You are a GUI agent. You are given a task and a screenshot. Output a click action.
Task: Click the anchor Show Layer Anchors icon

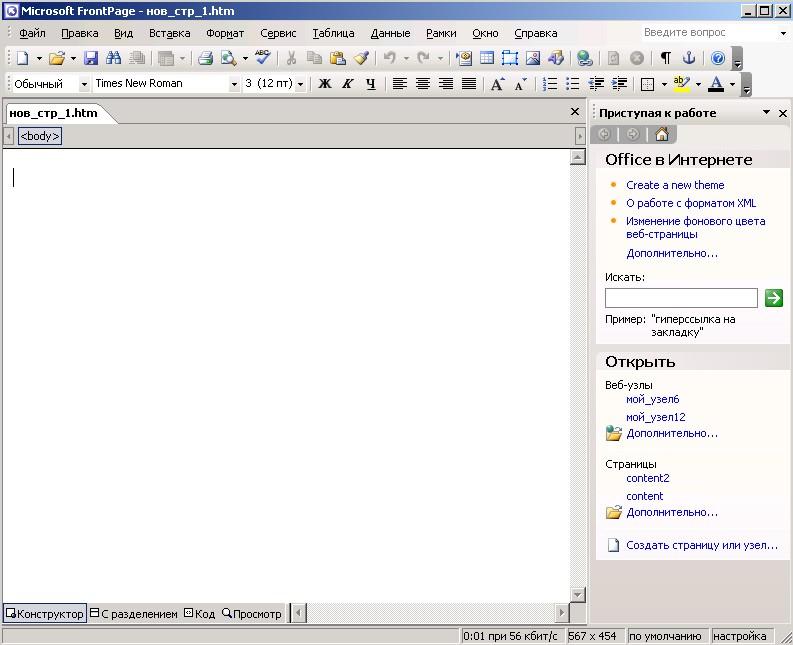coord(689,58)
